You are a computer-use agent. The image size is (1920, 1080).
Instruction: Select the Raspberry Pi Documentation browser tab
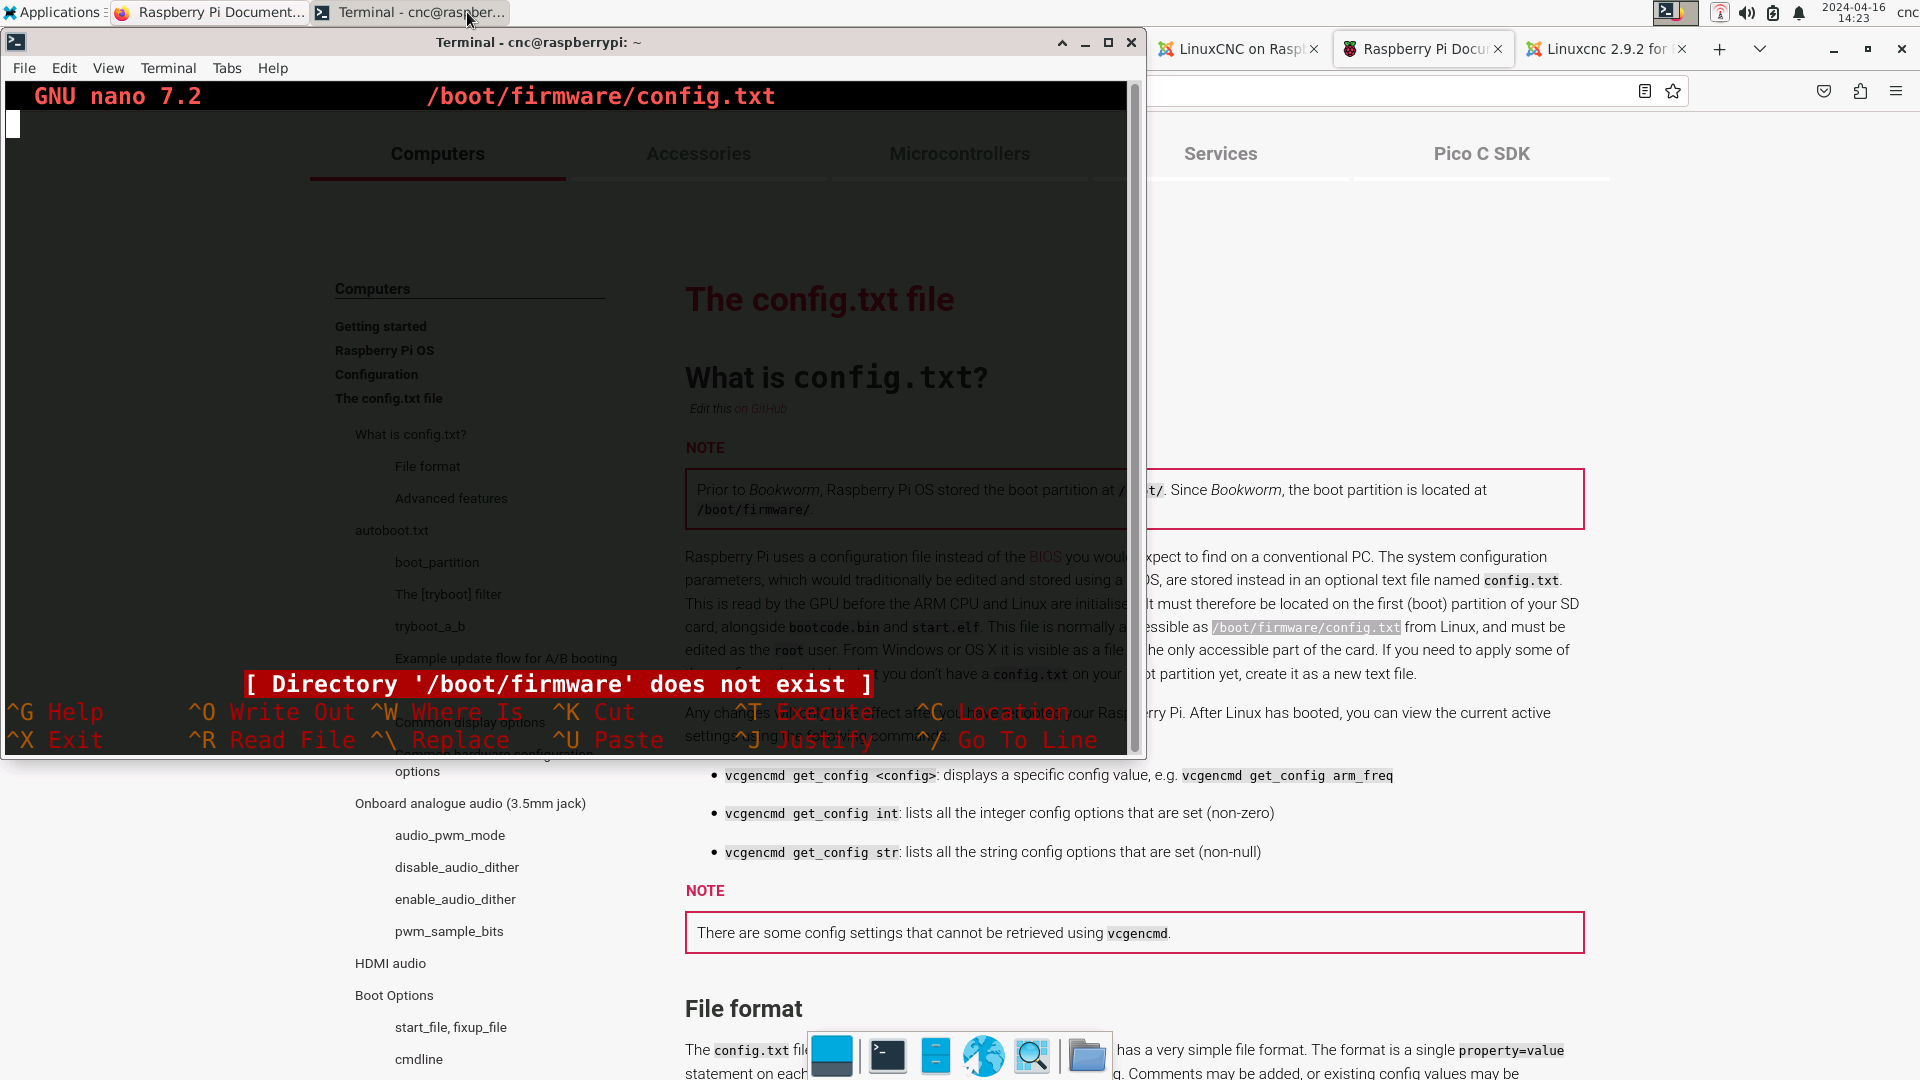[x=1422, y=49]
